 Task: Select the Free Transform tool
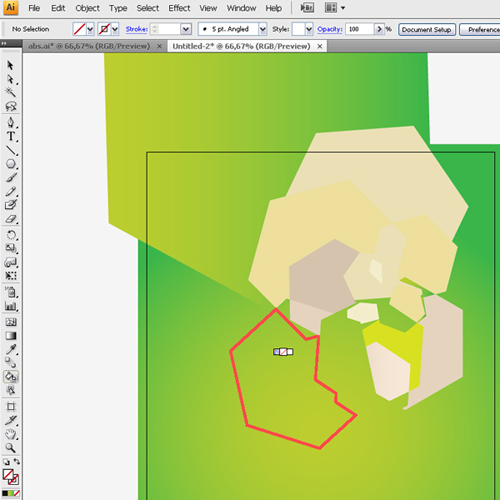point(11,276)
